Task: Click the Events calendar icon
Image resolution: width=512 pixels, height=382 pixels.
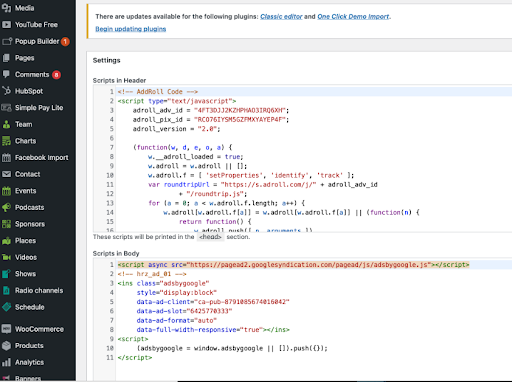Action: click(x=6, y=191)
